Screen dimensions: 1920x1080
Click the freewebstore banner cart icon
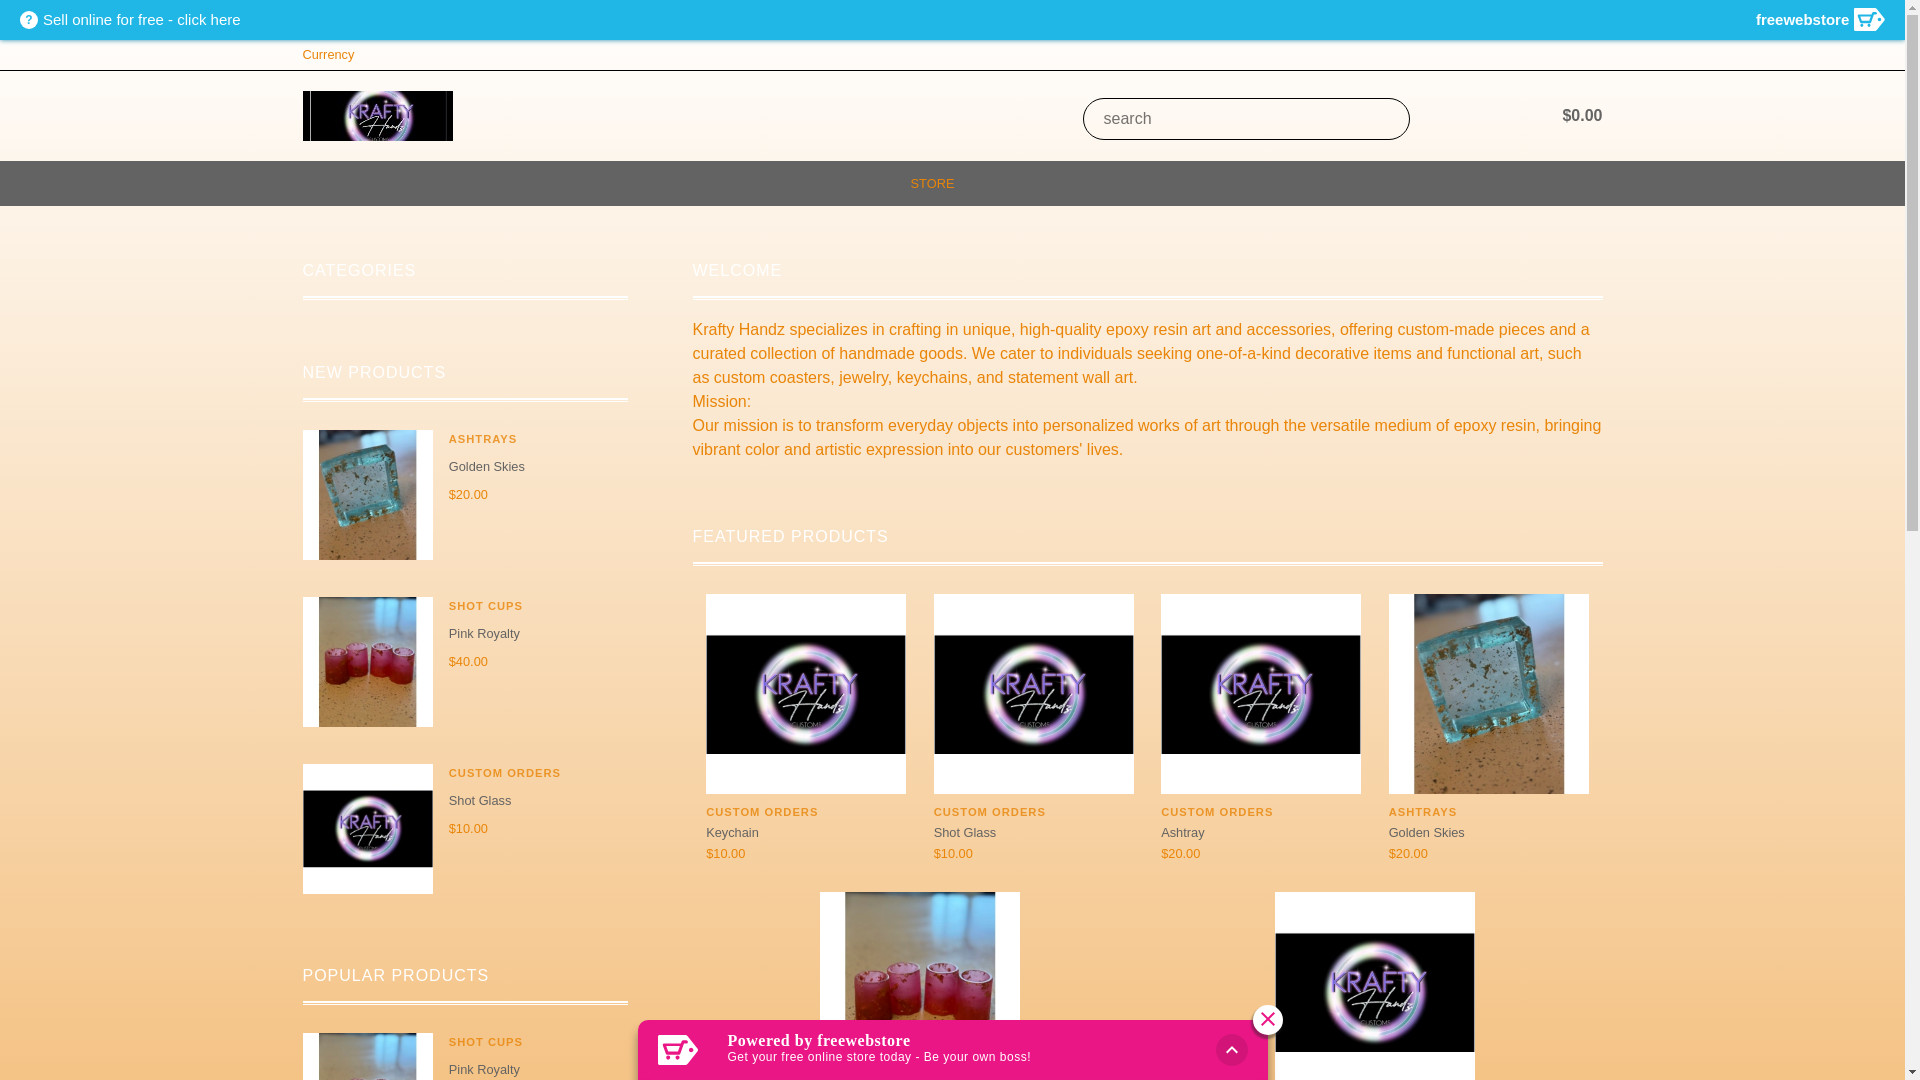[678, 1050]
